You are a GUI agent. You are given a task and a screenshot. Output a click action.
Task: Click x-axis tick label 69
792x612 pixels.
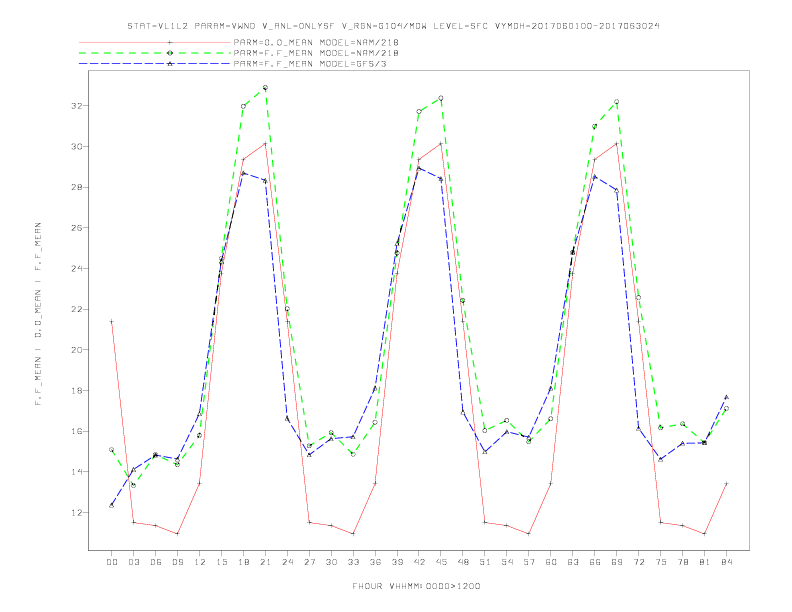pos(617,562)
